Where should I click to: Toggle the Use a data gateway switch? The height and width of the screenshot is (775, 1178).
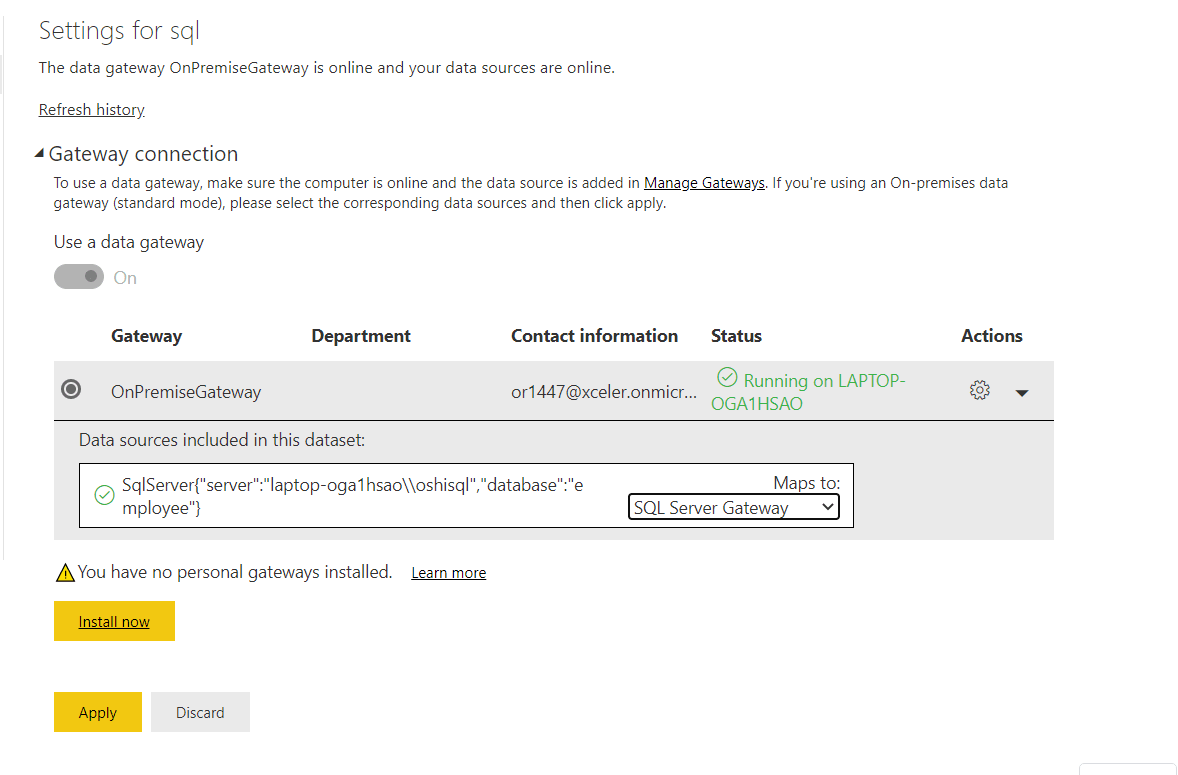79,276
